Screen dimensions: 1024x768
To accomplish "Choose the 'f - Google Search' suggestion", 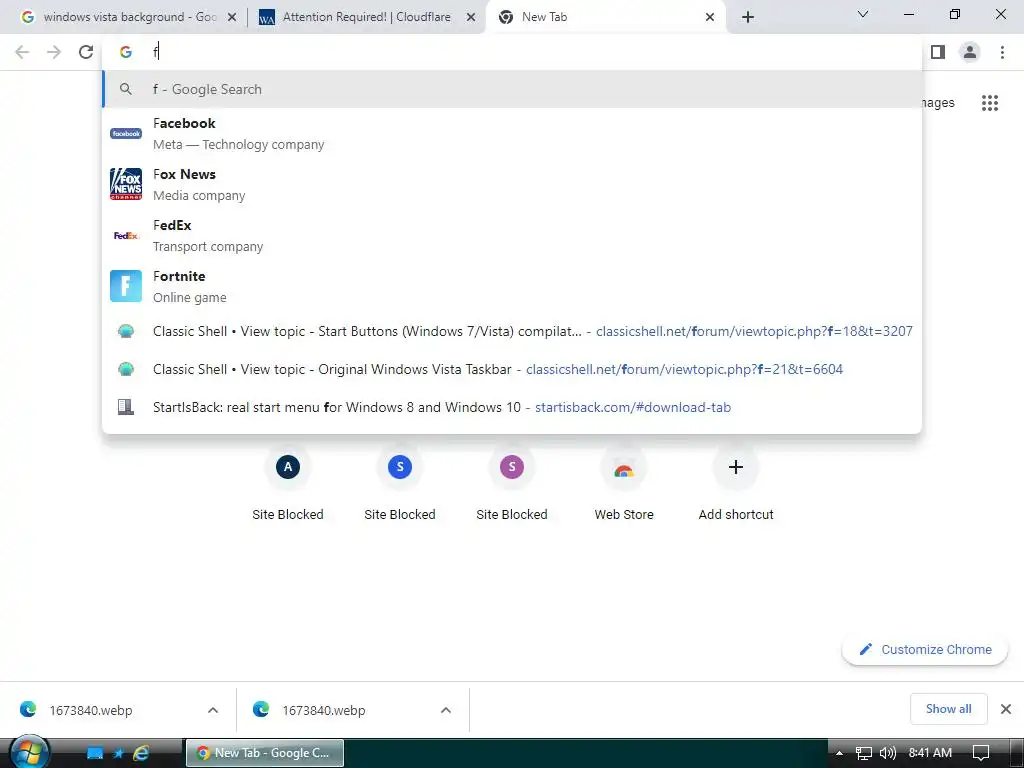I will click(512, 89).
